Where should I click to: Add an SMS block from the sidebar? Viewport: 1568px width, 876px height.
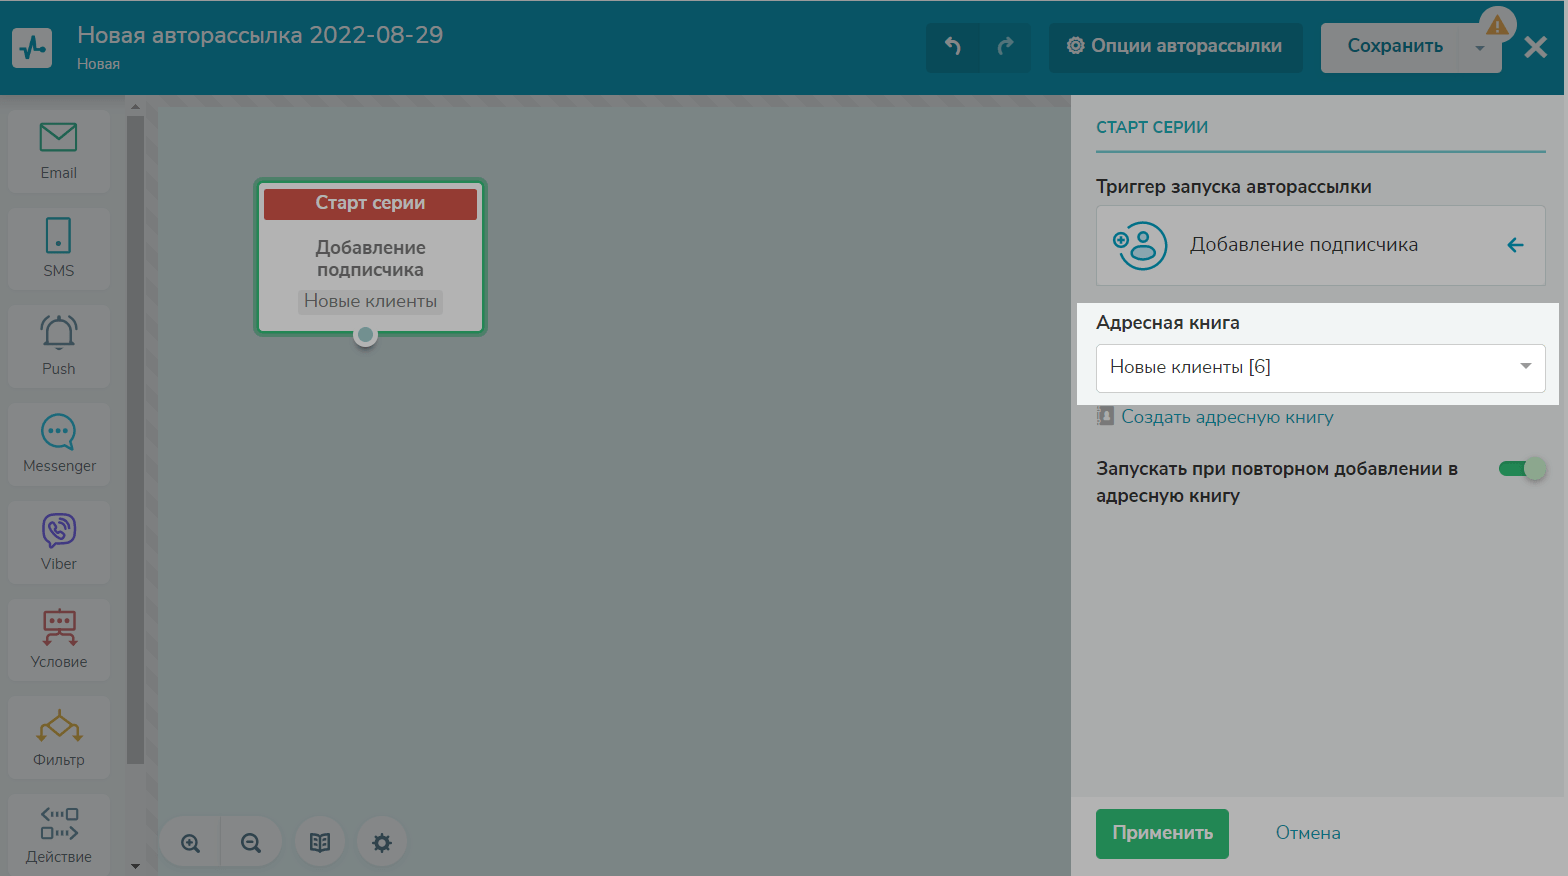pos(59,249)
